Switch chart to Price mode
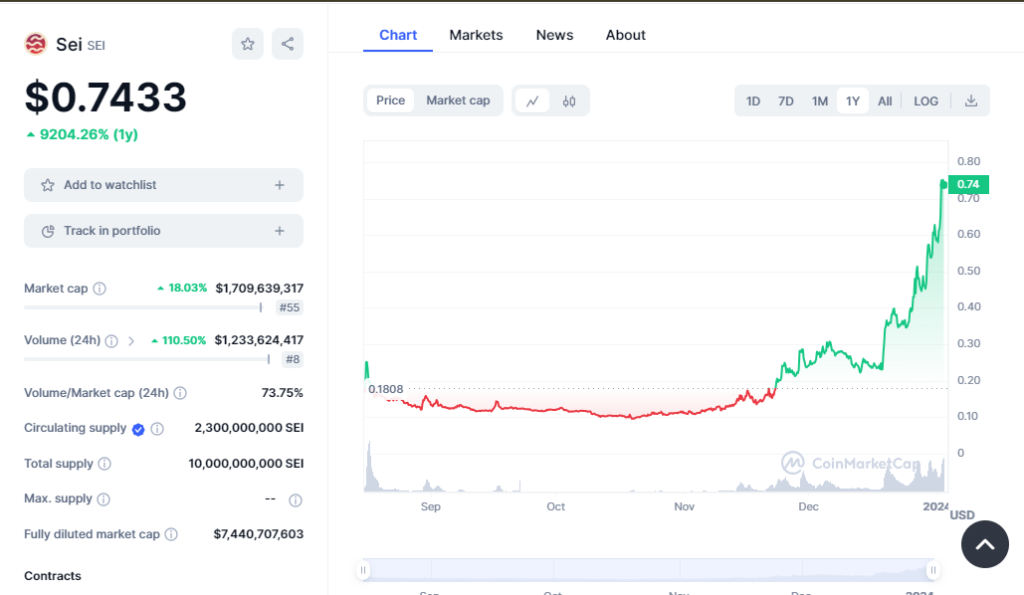 (391, 101)
